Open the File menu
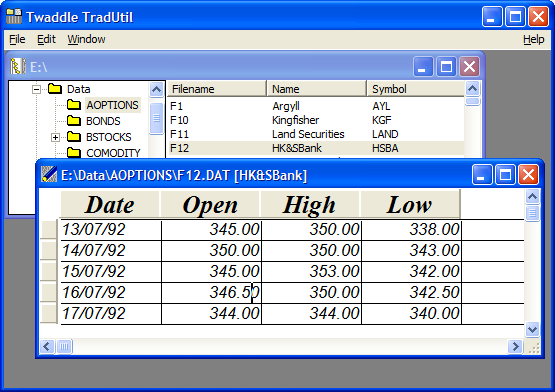 [x=17, y=39]
